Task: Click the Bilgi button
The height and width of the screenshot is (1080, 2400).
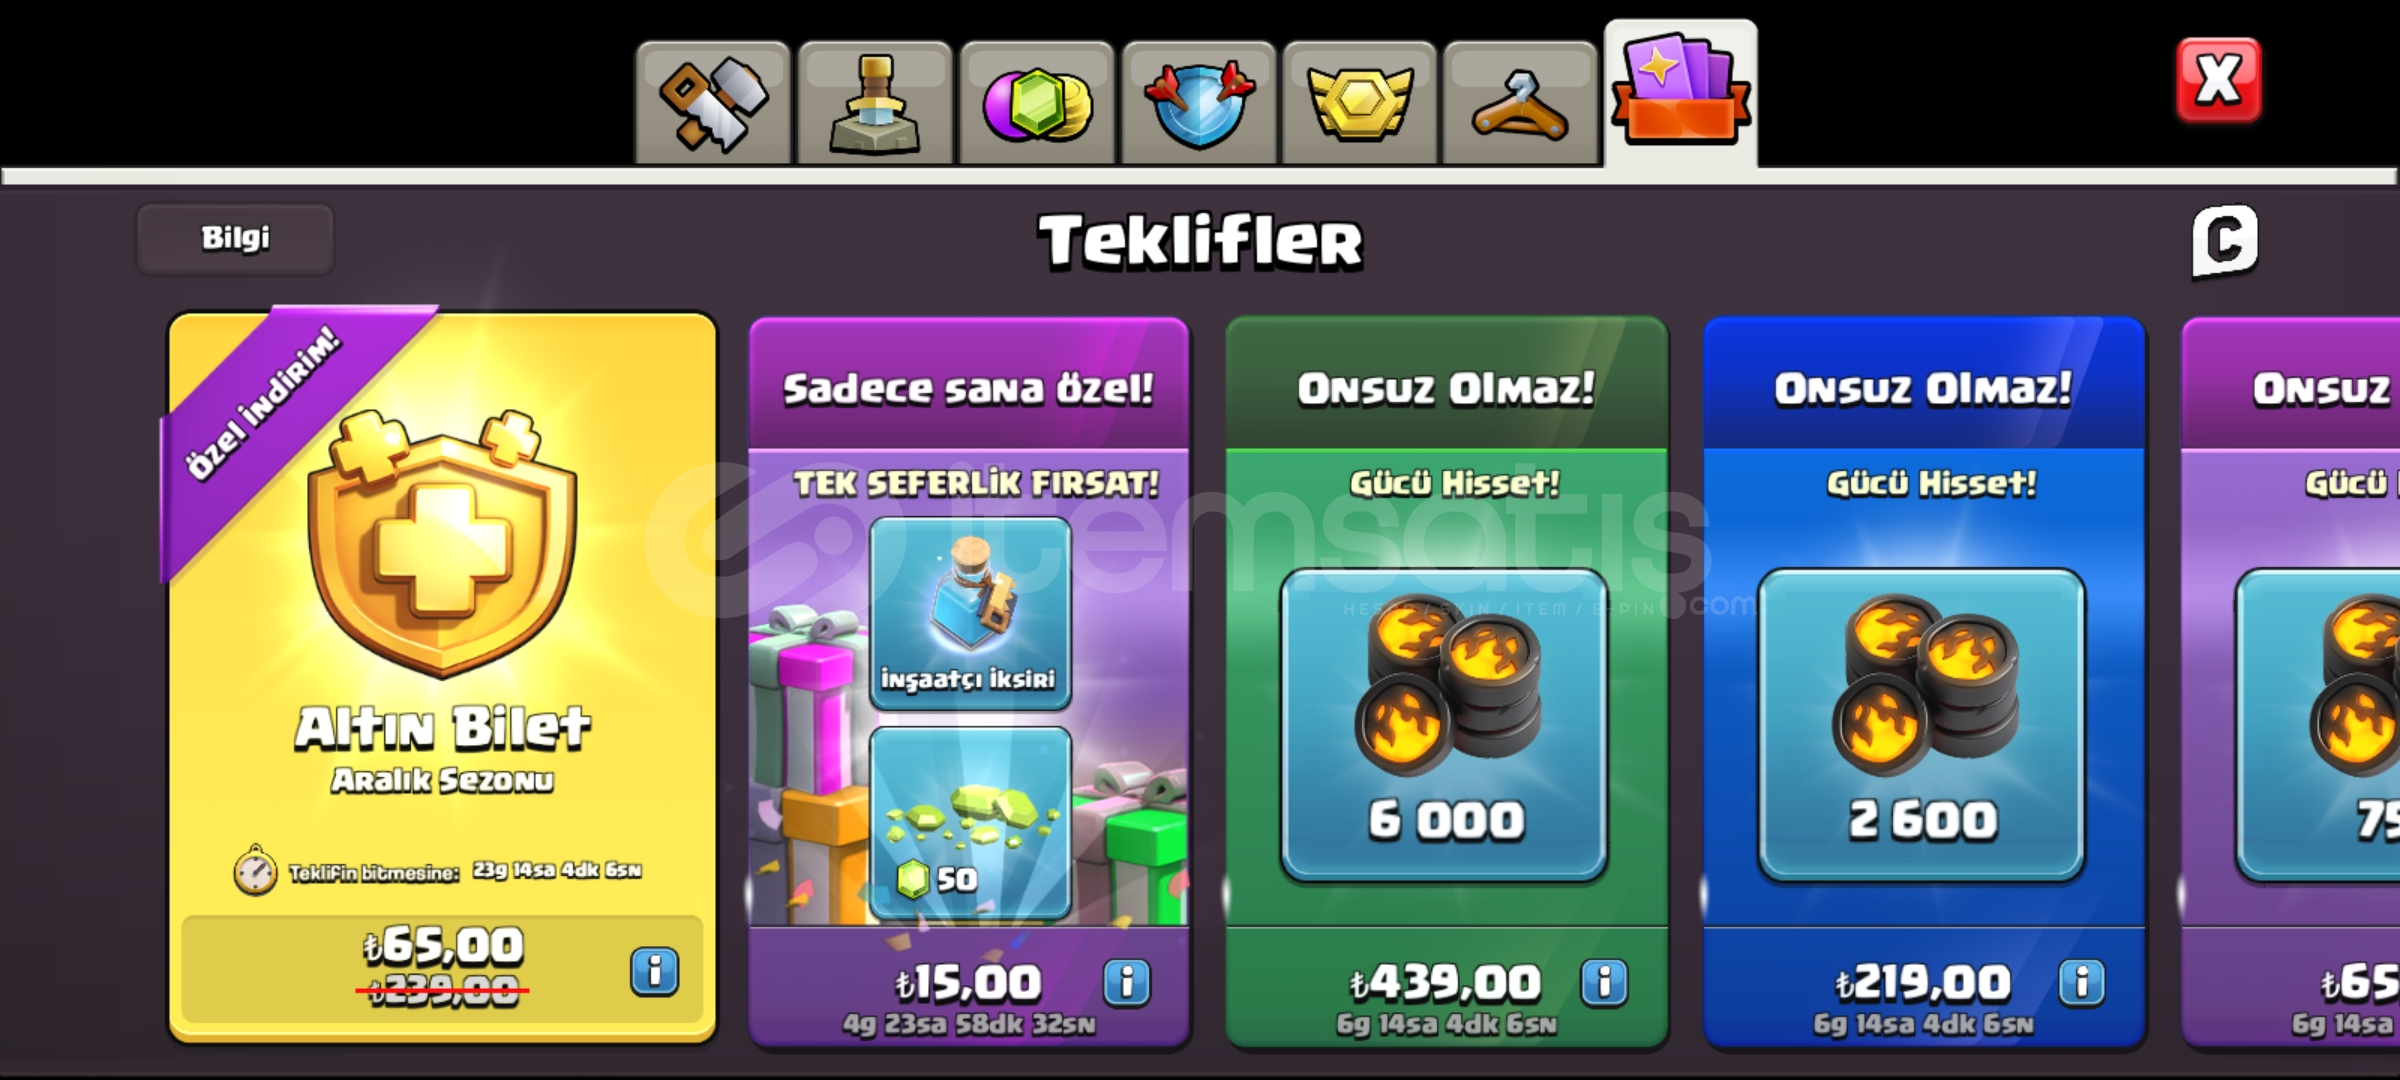Action: [x=235, y=238]
